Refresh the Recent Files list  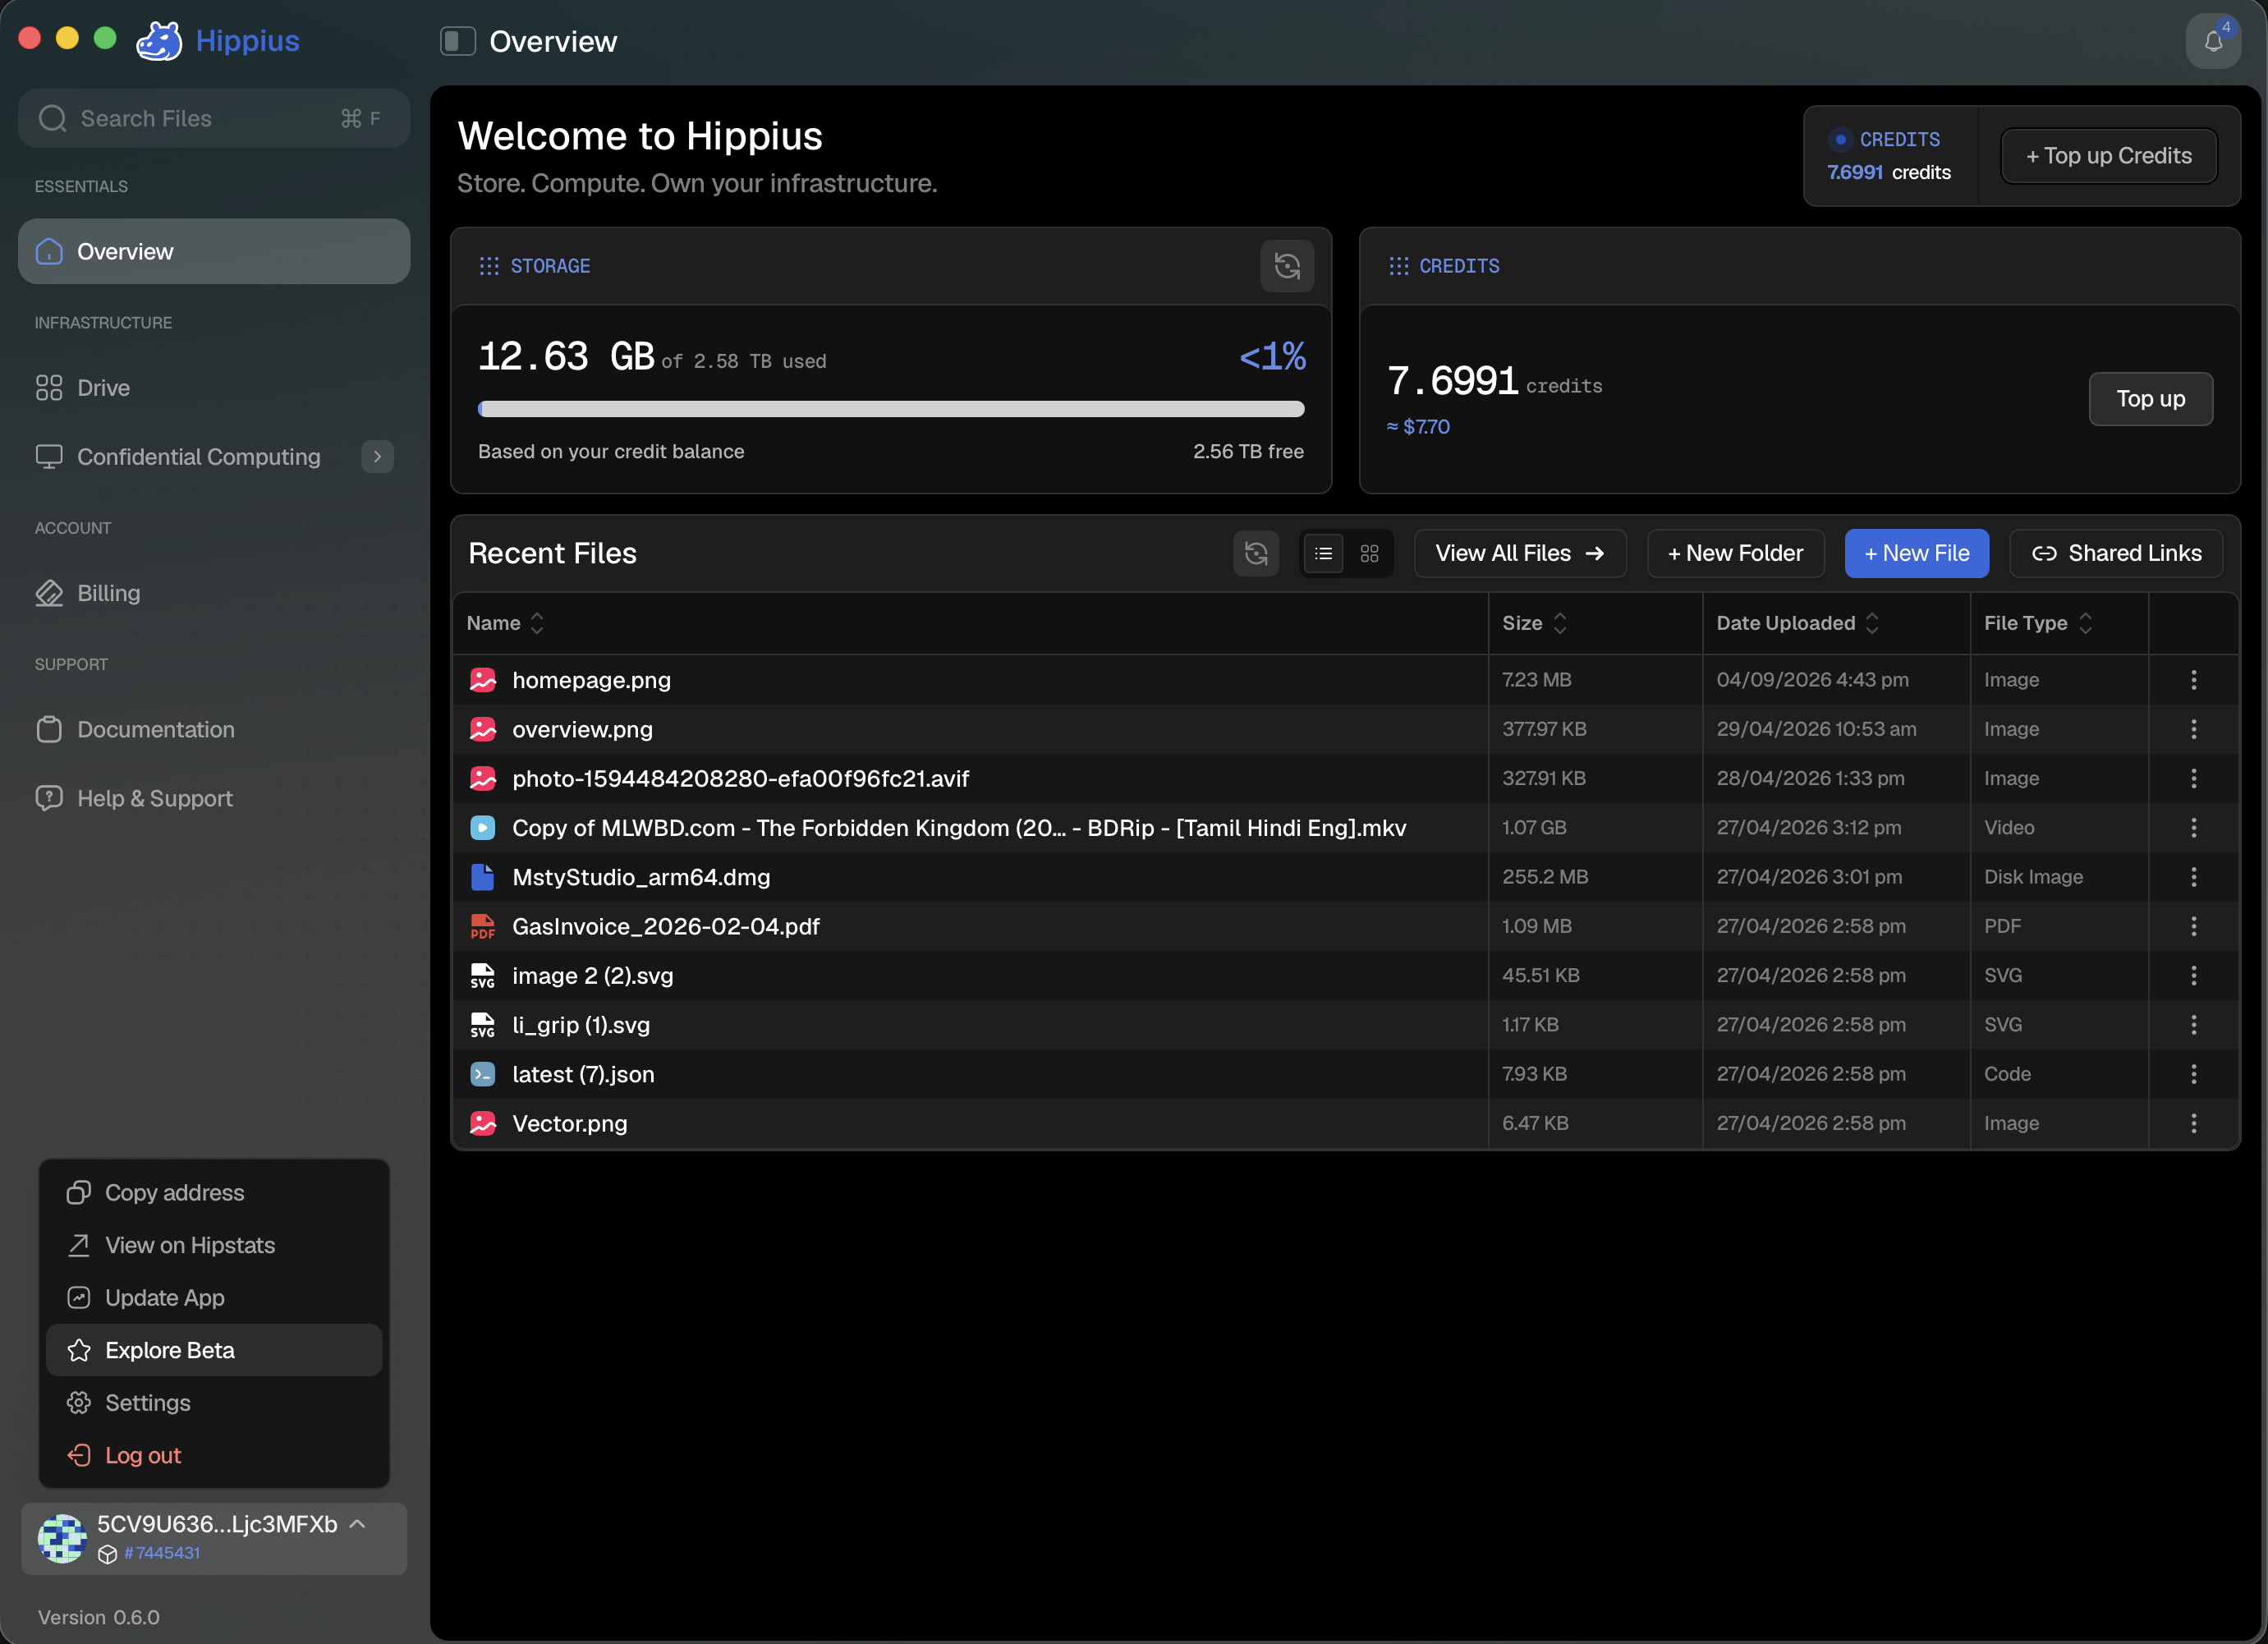(x=1256, y=553)
